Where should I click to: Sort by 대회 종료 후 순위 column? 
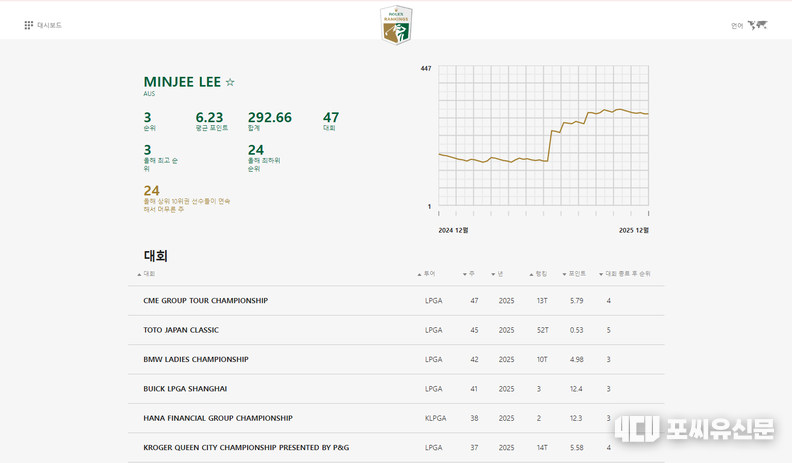click(627, 273)
